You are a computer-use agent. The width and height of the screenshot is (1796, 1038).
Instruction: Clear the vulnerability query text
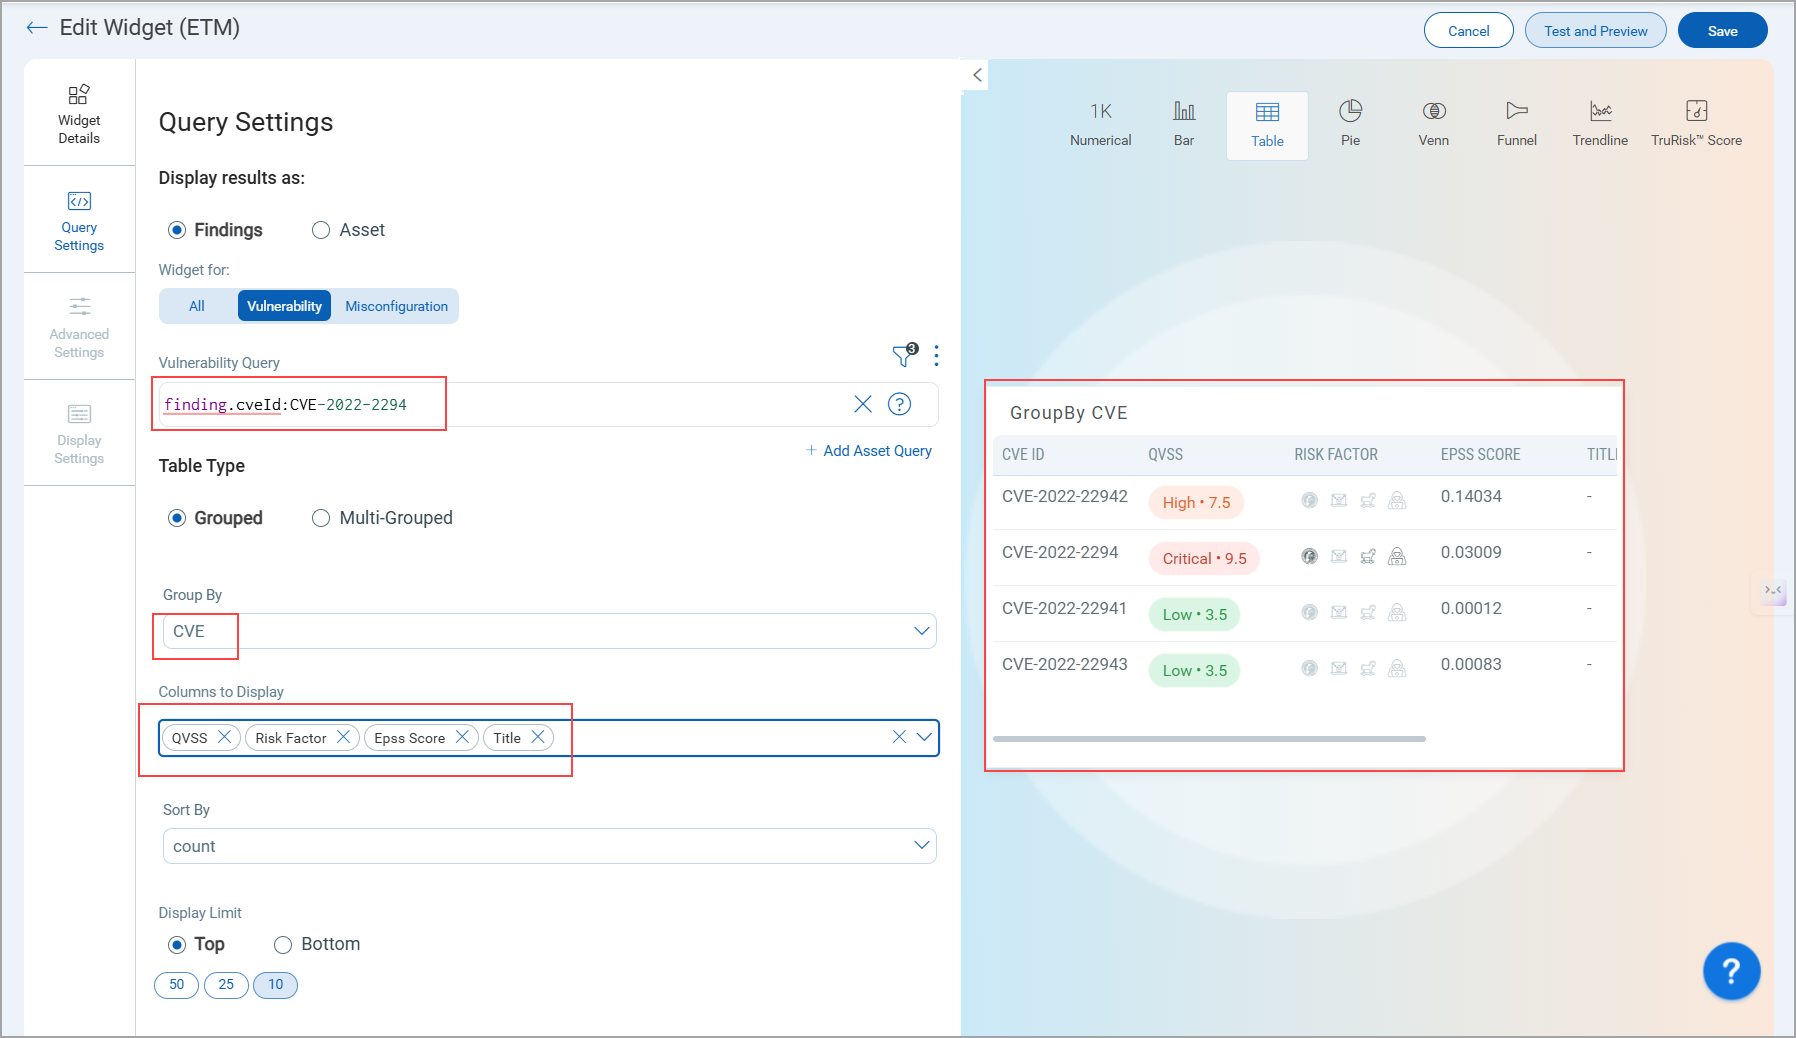[x=863, y=404]
